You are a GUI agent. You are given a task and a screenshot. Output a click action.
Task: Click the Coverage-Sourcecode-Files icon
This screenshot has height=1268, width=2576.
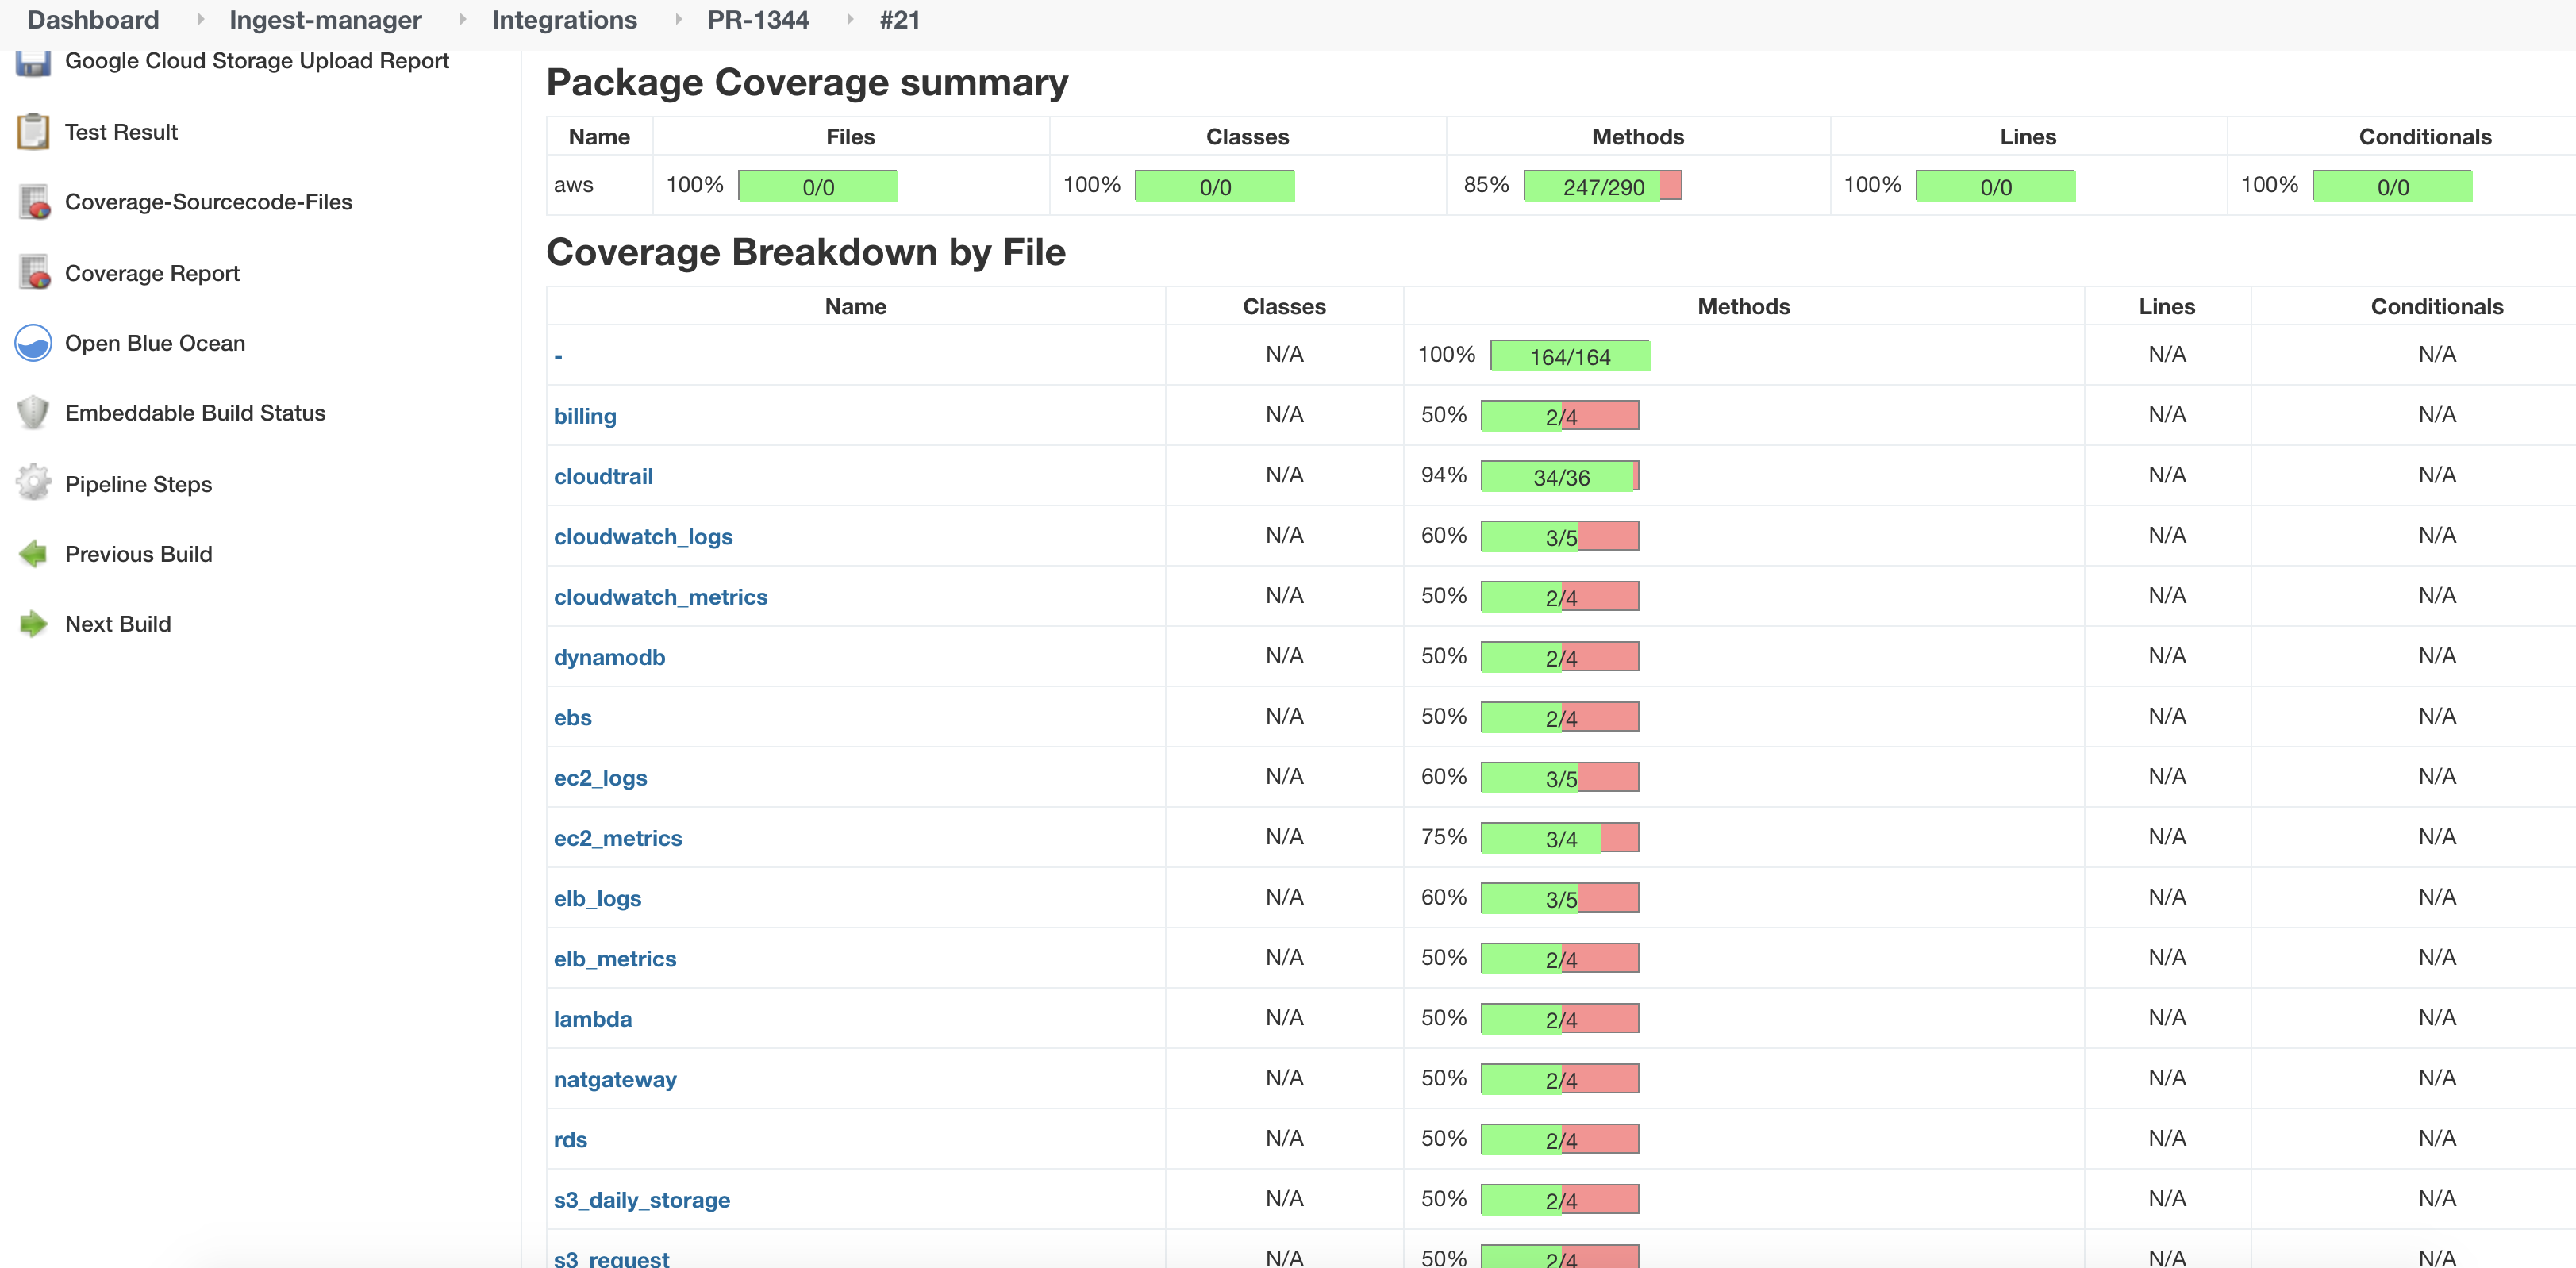click(x=34, y=202)
